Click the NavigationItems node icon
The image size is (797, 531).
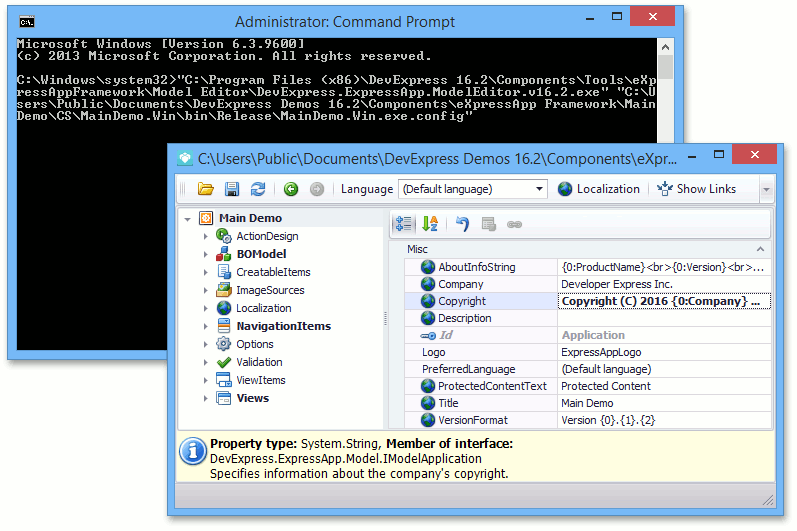point(224,326)
